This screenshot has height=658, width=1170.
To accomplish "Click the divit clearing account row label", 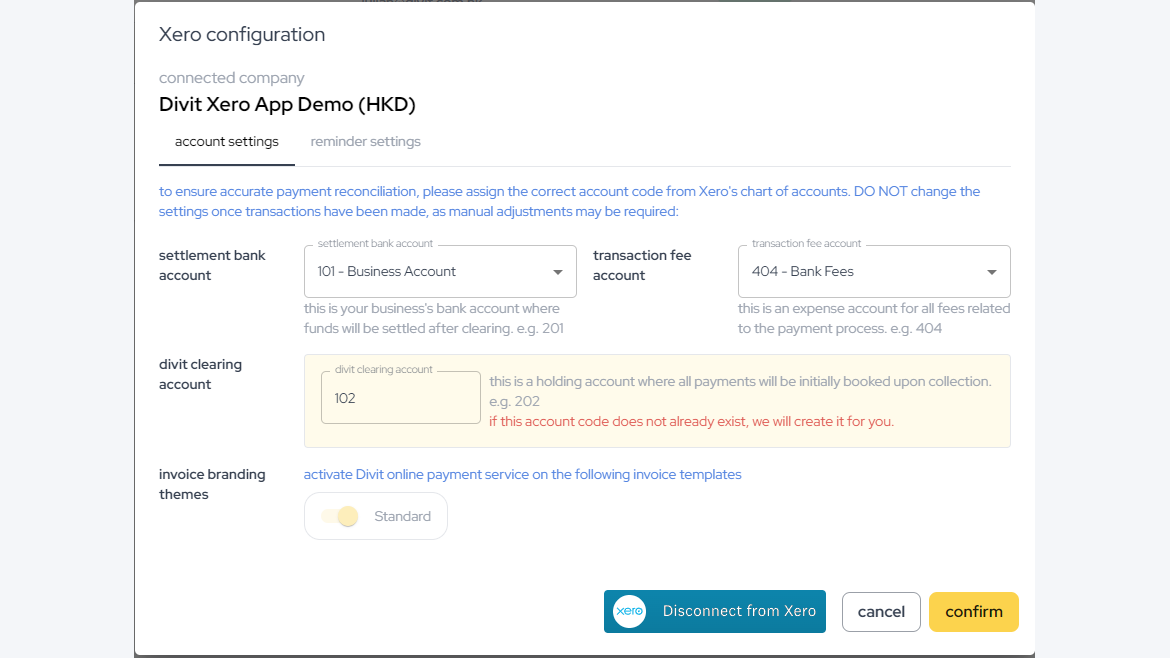I will point(200,375).
